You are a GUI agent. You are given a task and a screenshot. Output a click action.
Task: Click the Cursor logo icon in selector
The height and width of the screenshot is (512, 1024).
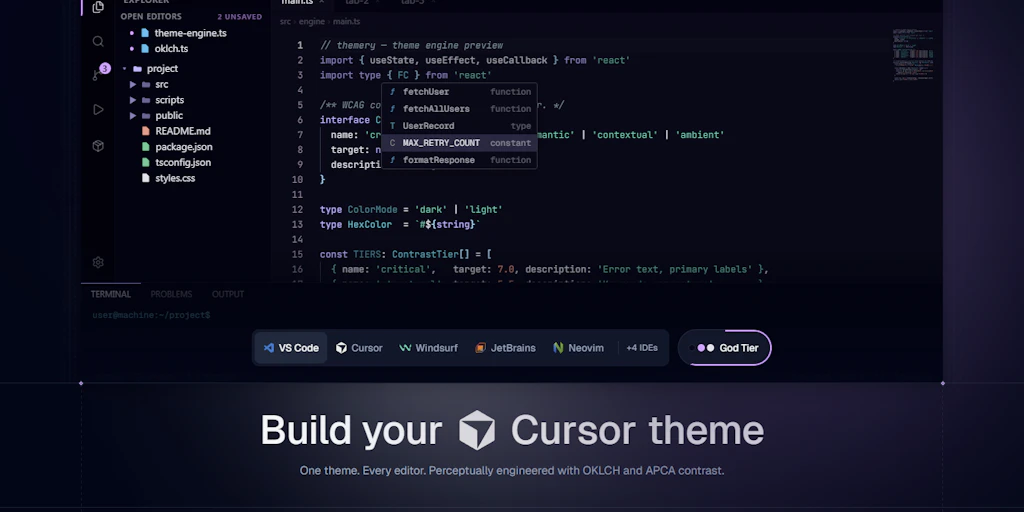[x=341, y=348]
